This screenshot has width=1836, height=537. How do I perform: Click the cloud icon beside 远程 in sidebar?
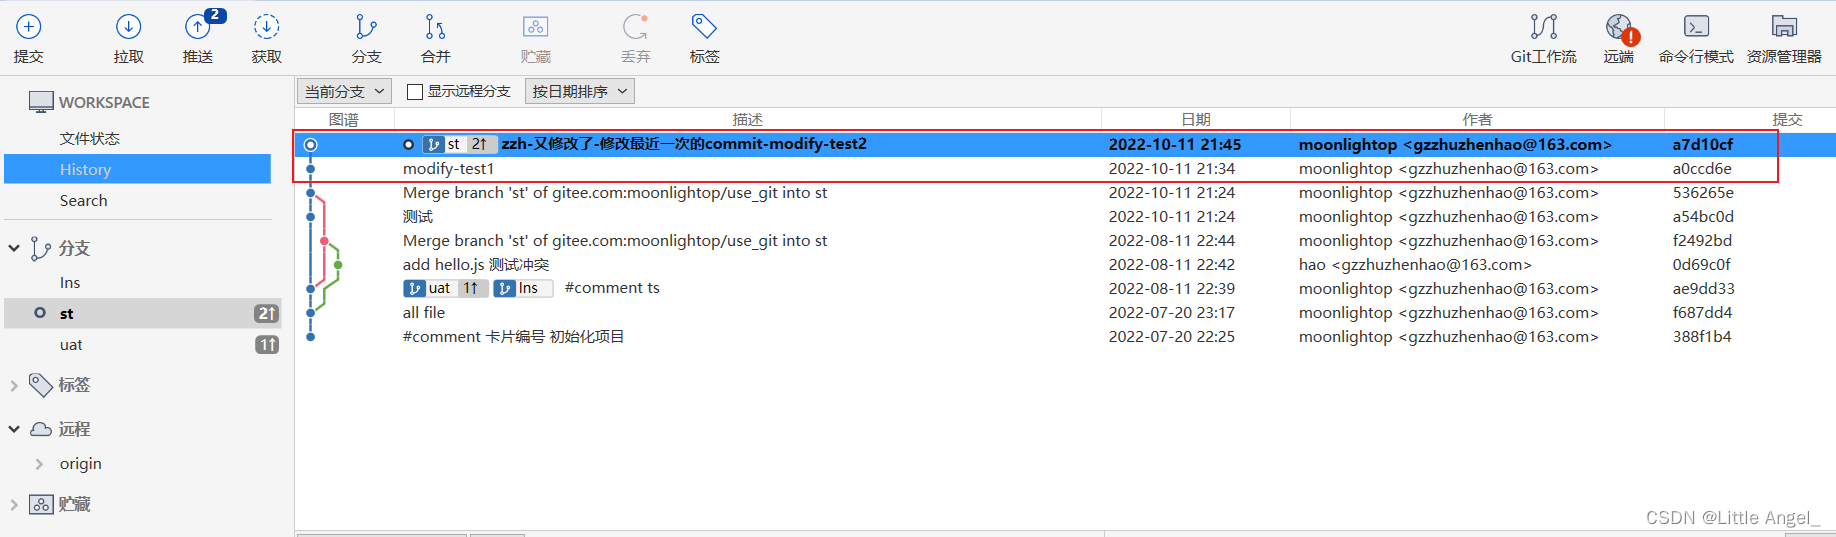tap(41, 429)
